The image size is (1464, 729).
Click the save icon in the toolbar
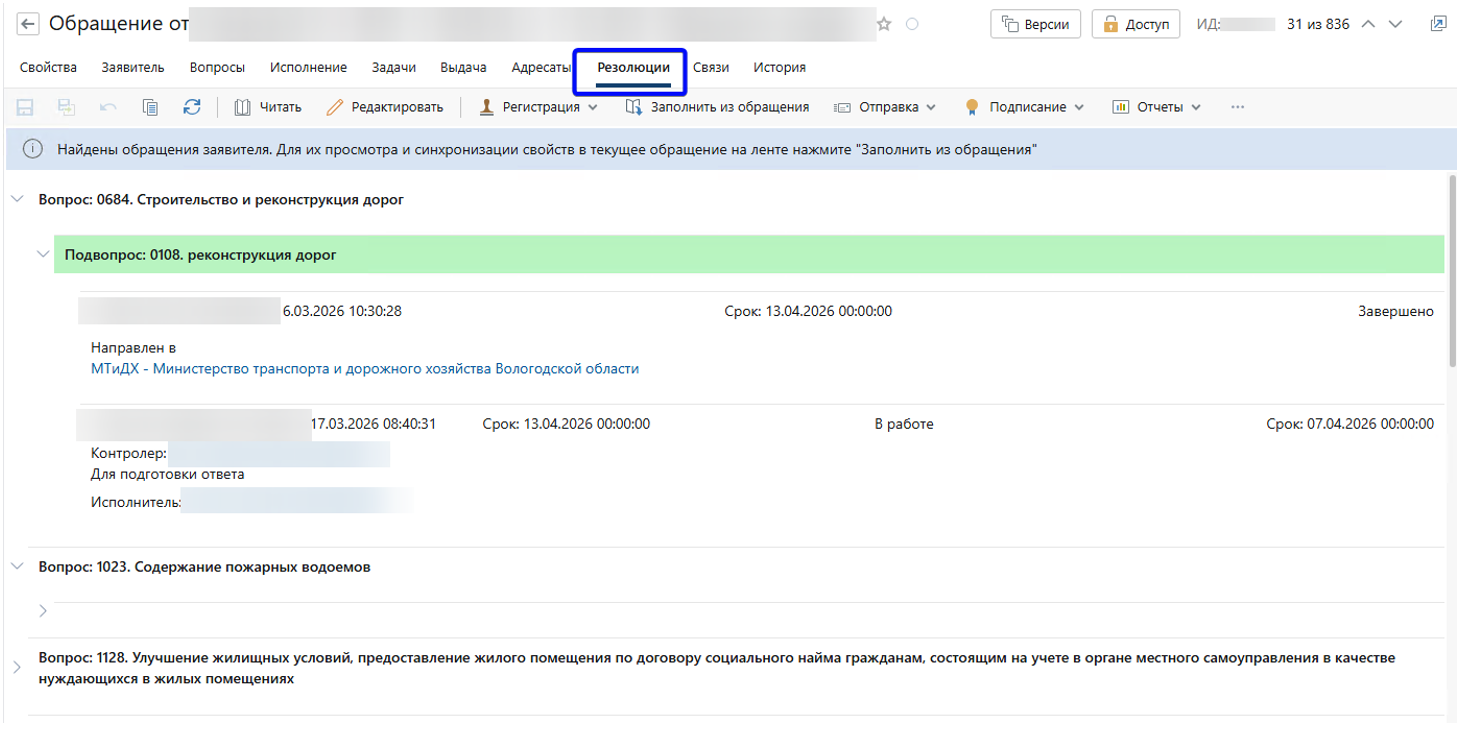(26, 107)
